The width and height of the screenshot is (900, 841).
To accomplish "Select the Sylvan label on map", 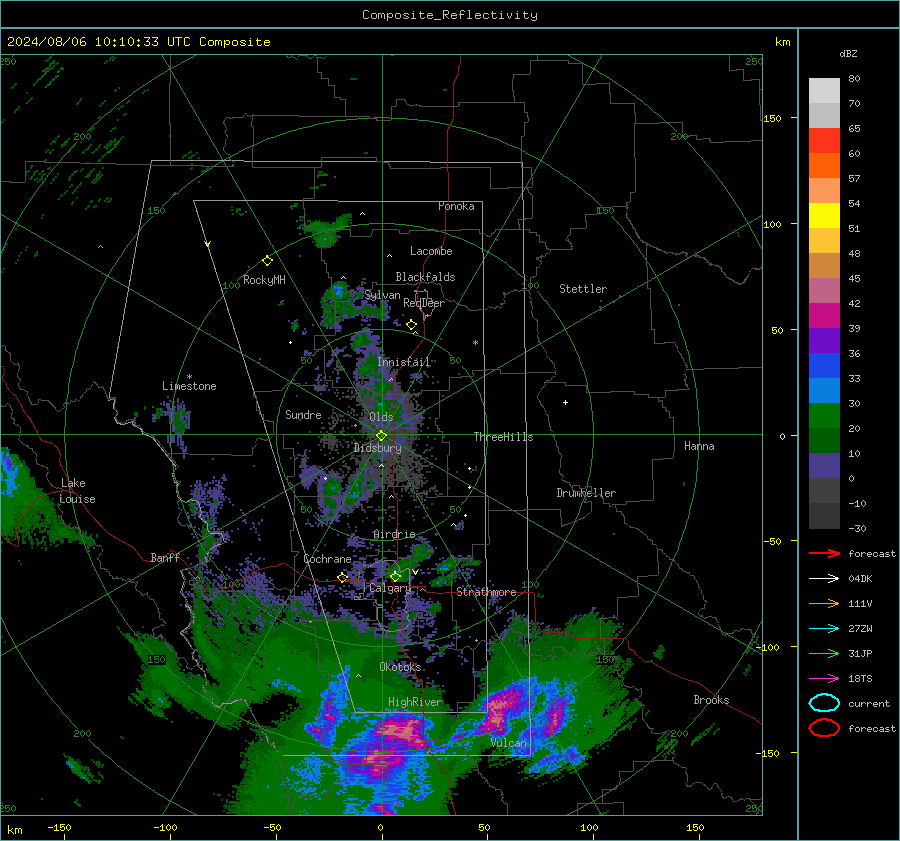I will [x=382, y=295].
